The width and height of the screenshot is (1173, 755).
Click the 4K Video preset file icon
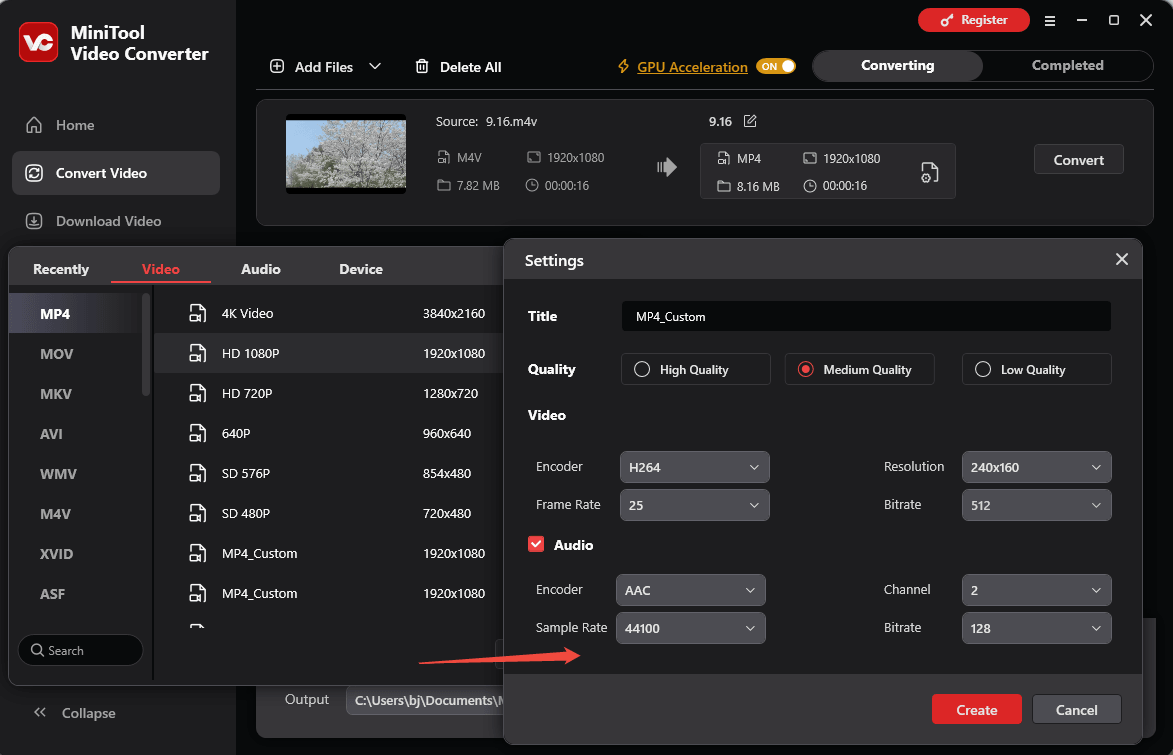197,313
